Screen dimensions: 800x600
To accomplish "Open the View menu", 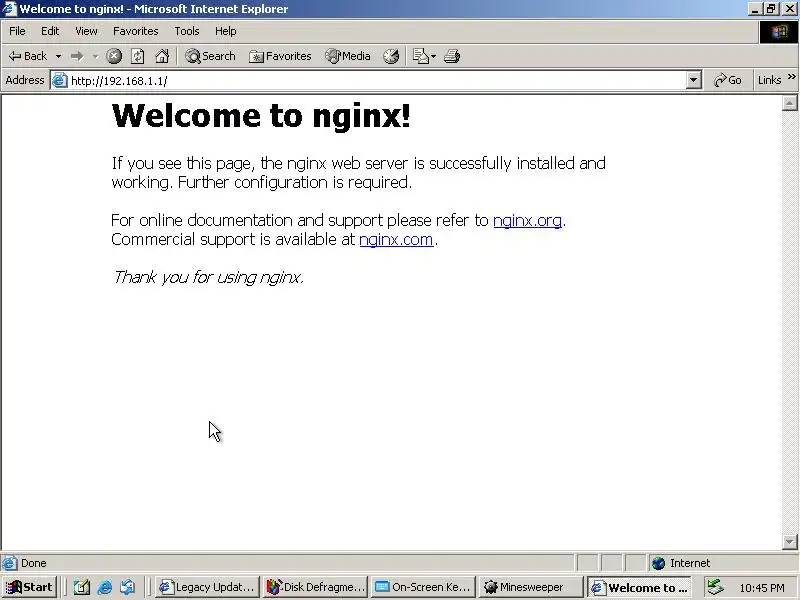I will point(86,31).
